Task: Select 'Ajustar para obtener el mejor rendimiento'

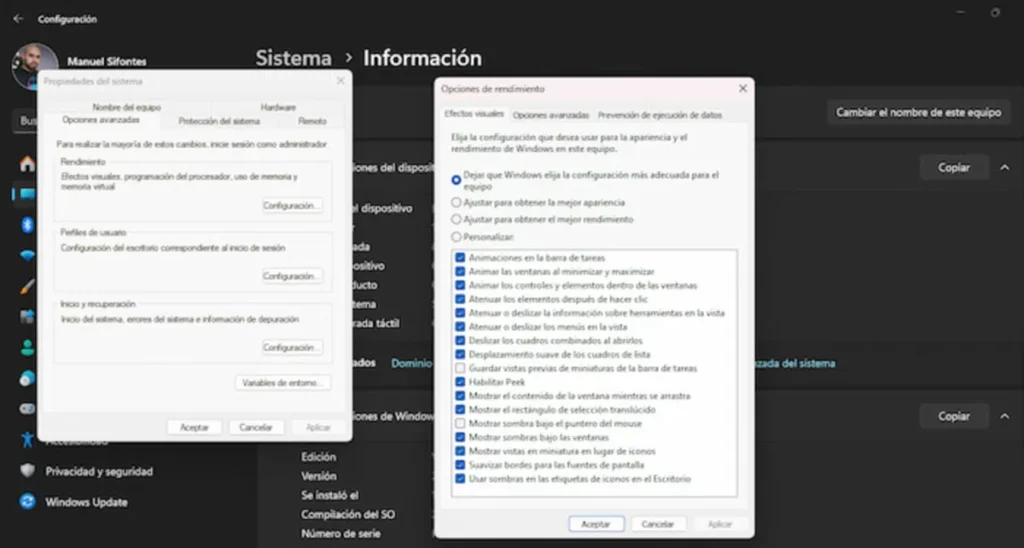Action: point(456,219)
